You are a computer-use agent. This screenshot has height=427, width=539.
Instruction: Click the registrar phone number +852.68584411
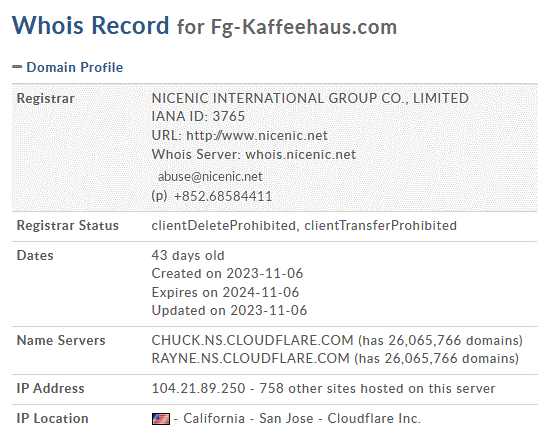click(x=223, y=196)
